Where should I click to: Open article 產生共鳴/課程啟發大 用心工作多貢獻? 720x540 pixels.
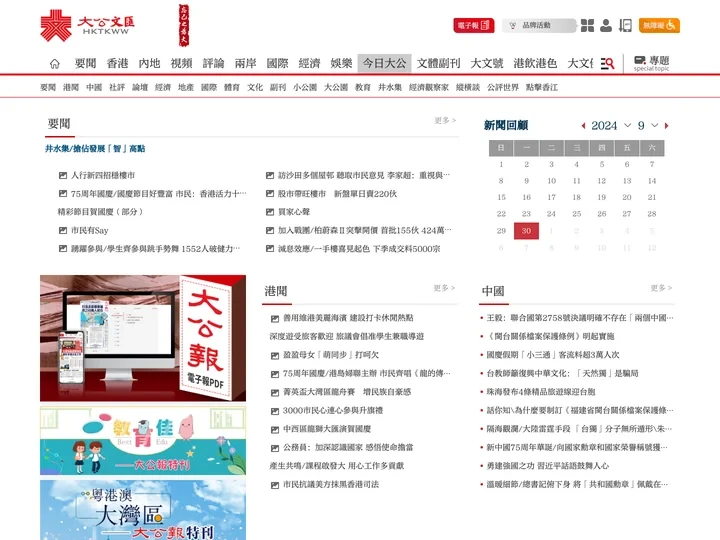click(337, 466)
